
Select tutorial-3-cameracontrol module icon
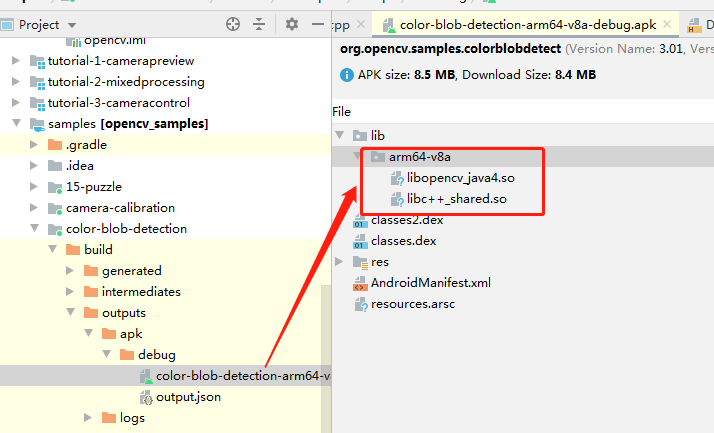point(37,103)
